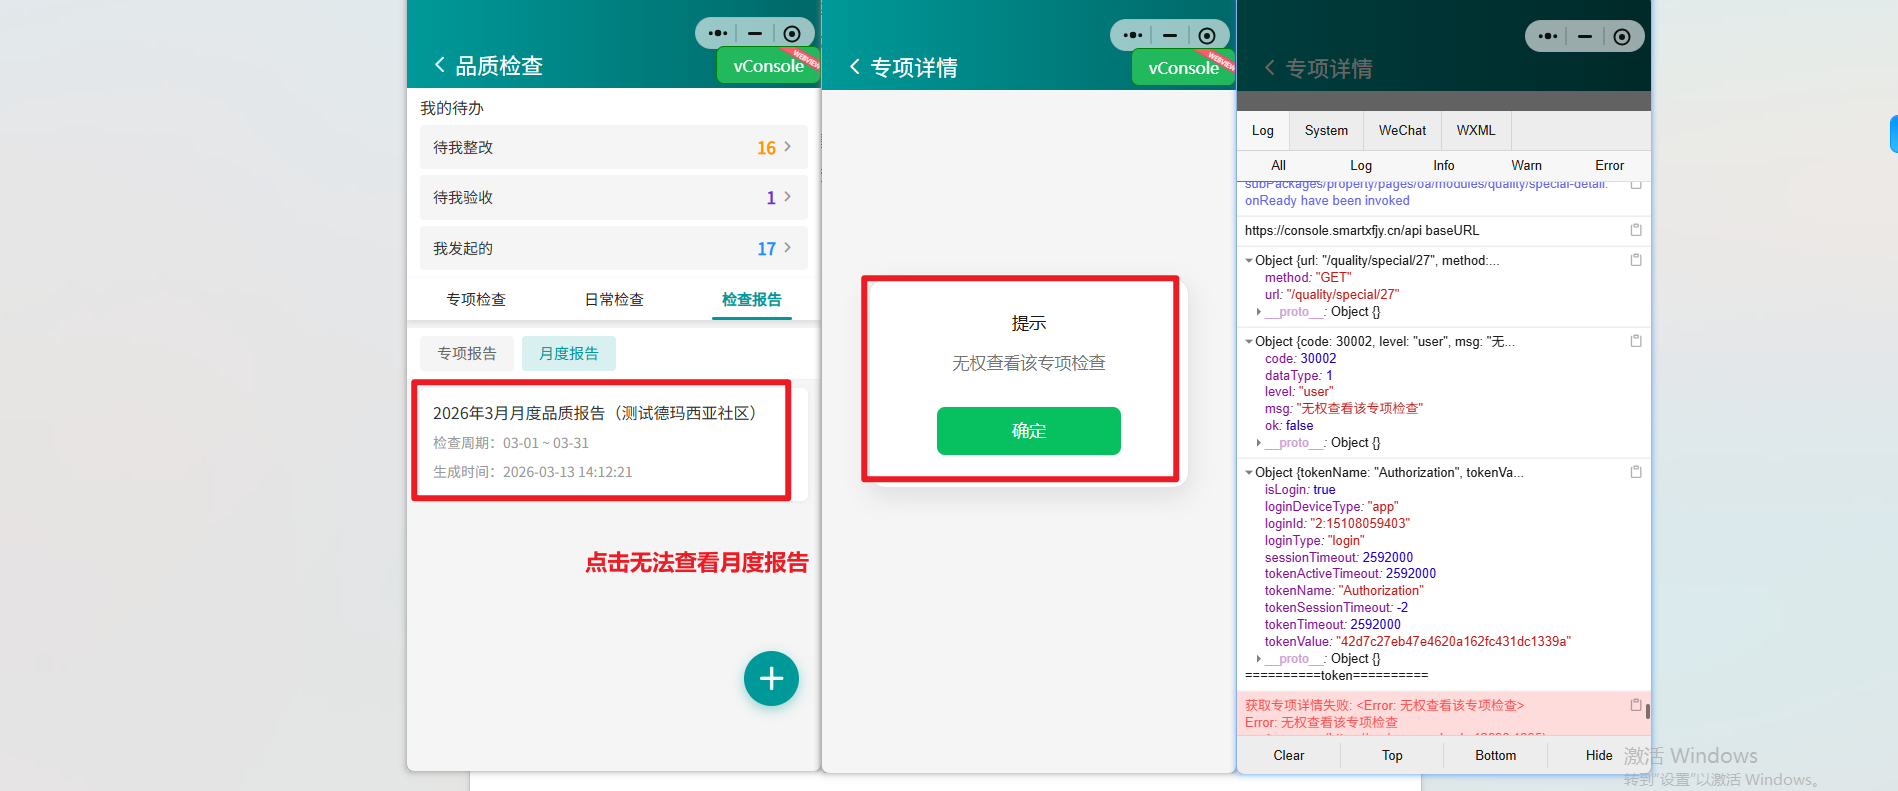
Task: Open the 2026年3月月度品质报告 card
Action: coord(601,441)
